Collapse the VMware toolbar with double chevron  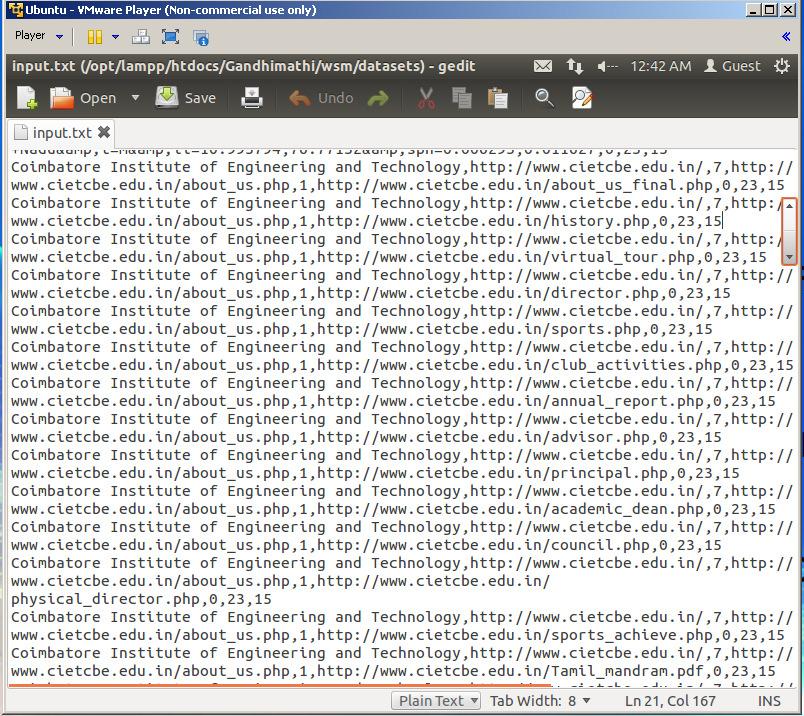point(786,36)
